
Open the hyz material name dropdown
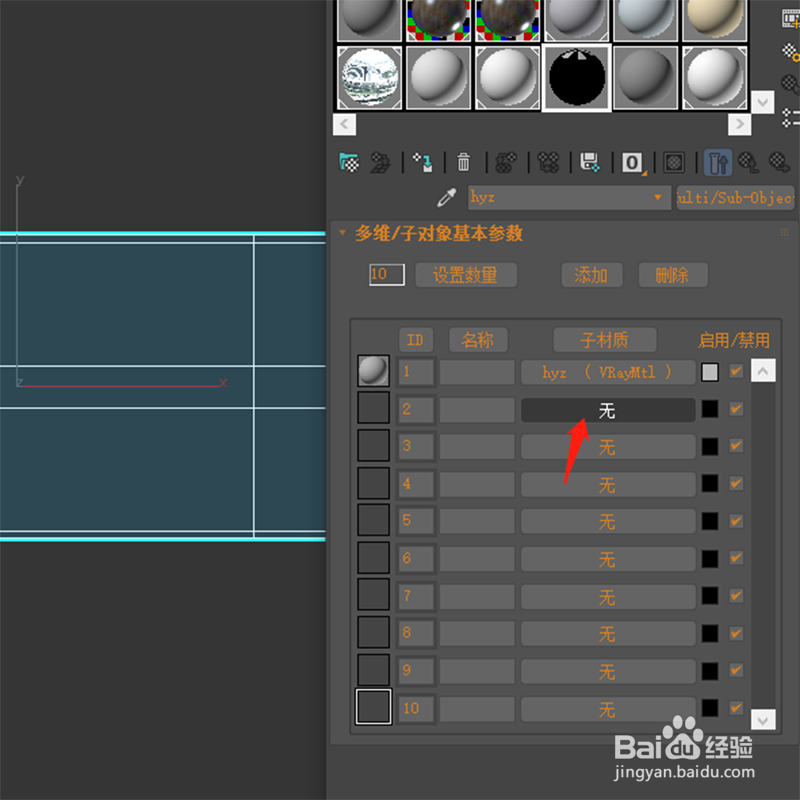[658, 197]
